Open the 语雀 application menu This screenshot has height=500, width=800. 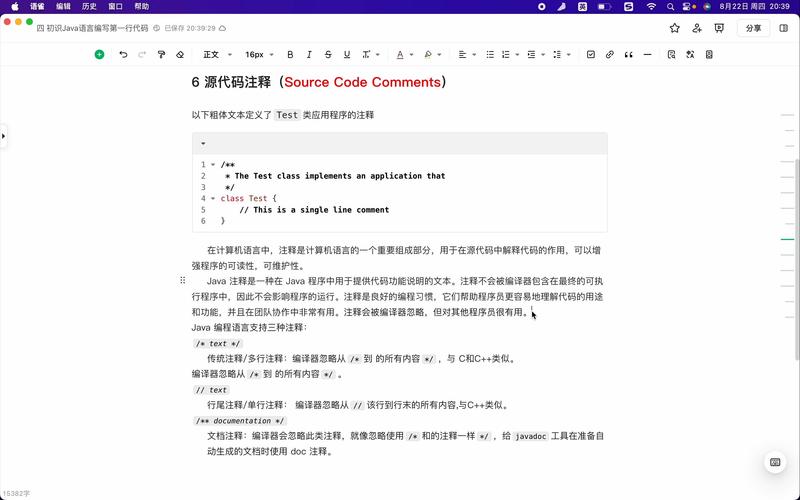pos(37,7)
